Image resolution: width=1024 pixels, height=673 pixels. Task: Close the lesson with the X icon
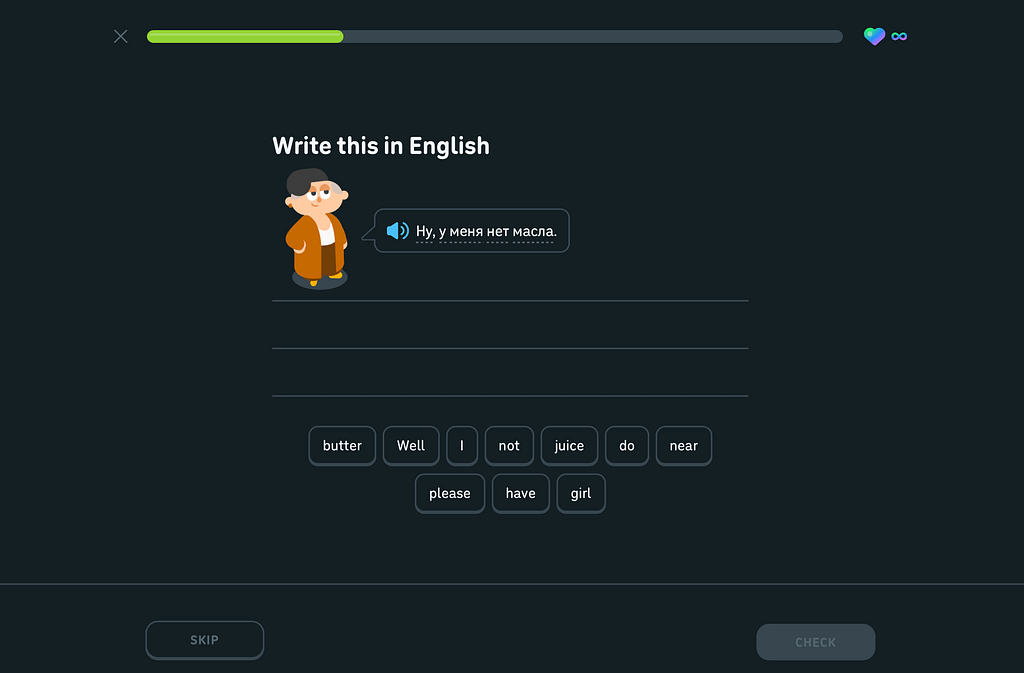tap(121, 36)
